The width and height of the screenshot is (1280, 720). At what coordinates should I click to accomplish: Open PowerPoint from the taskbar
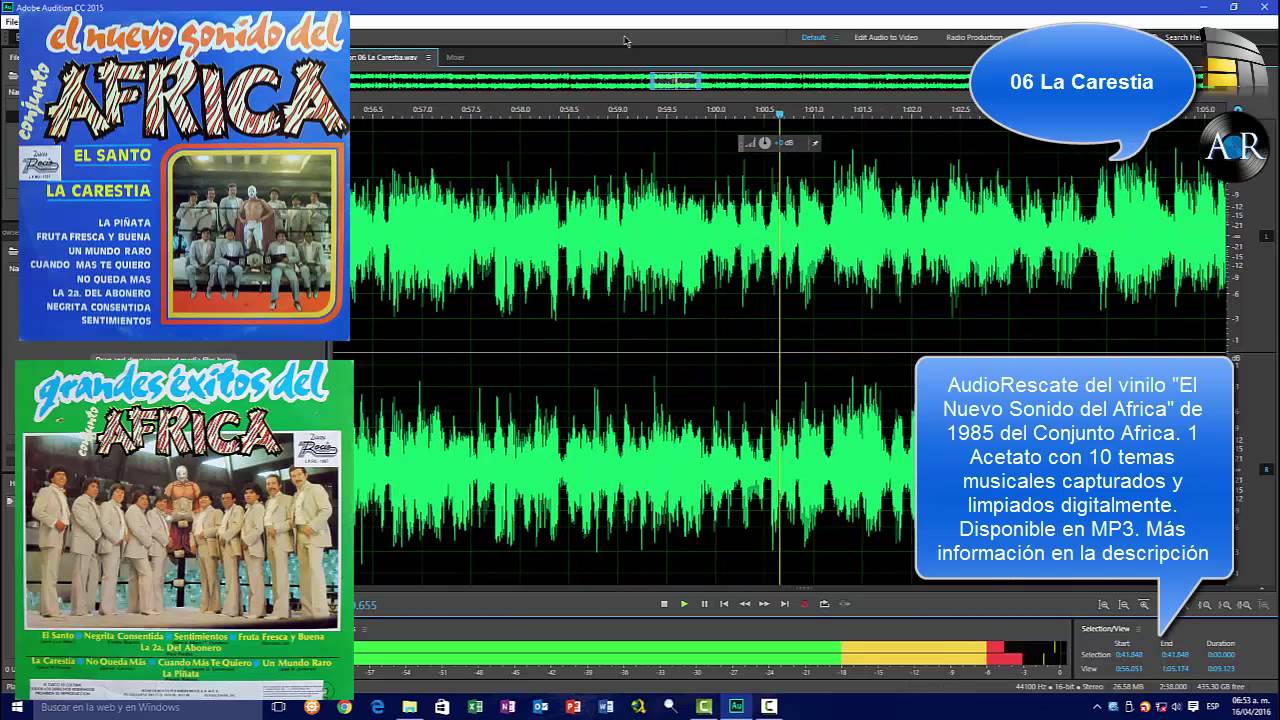click(574, 707)
